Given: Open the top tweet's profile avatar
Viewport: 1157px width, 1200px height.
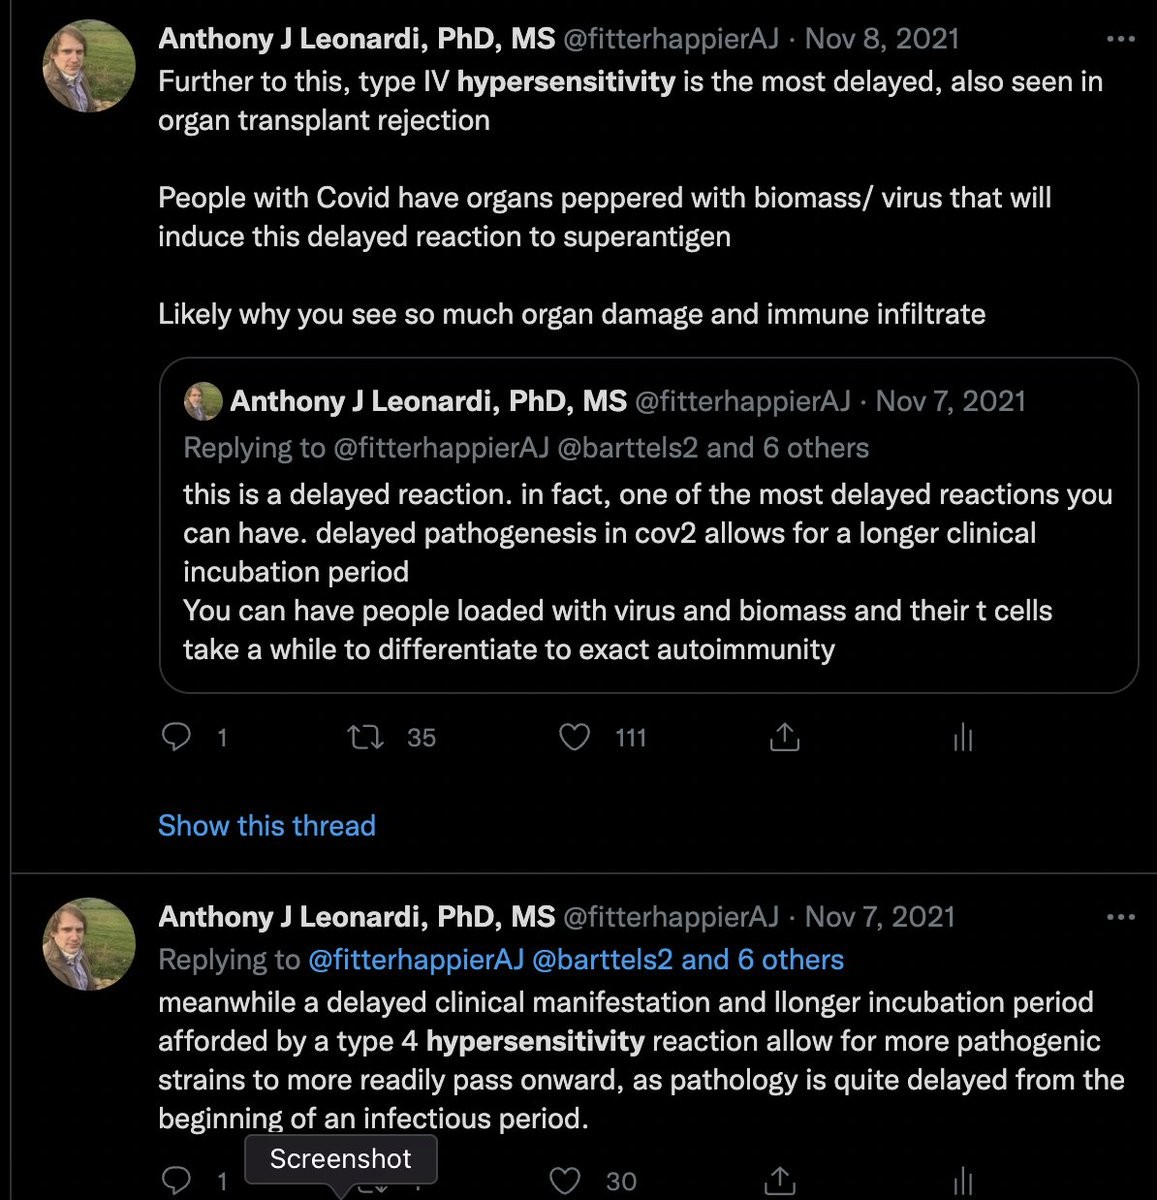Looking at the screenshot, I should click(89, 67).
